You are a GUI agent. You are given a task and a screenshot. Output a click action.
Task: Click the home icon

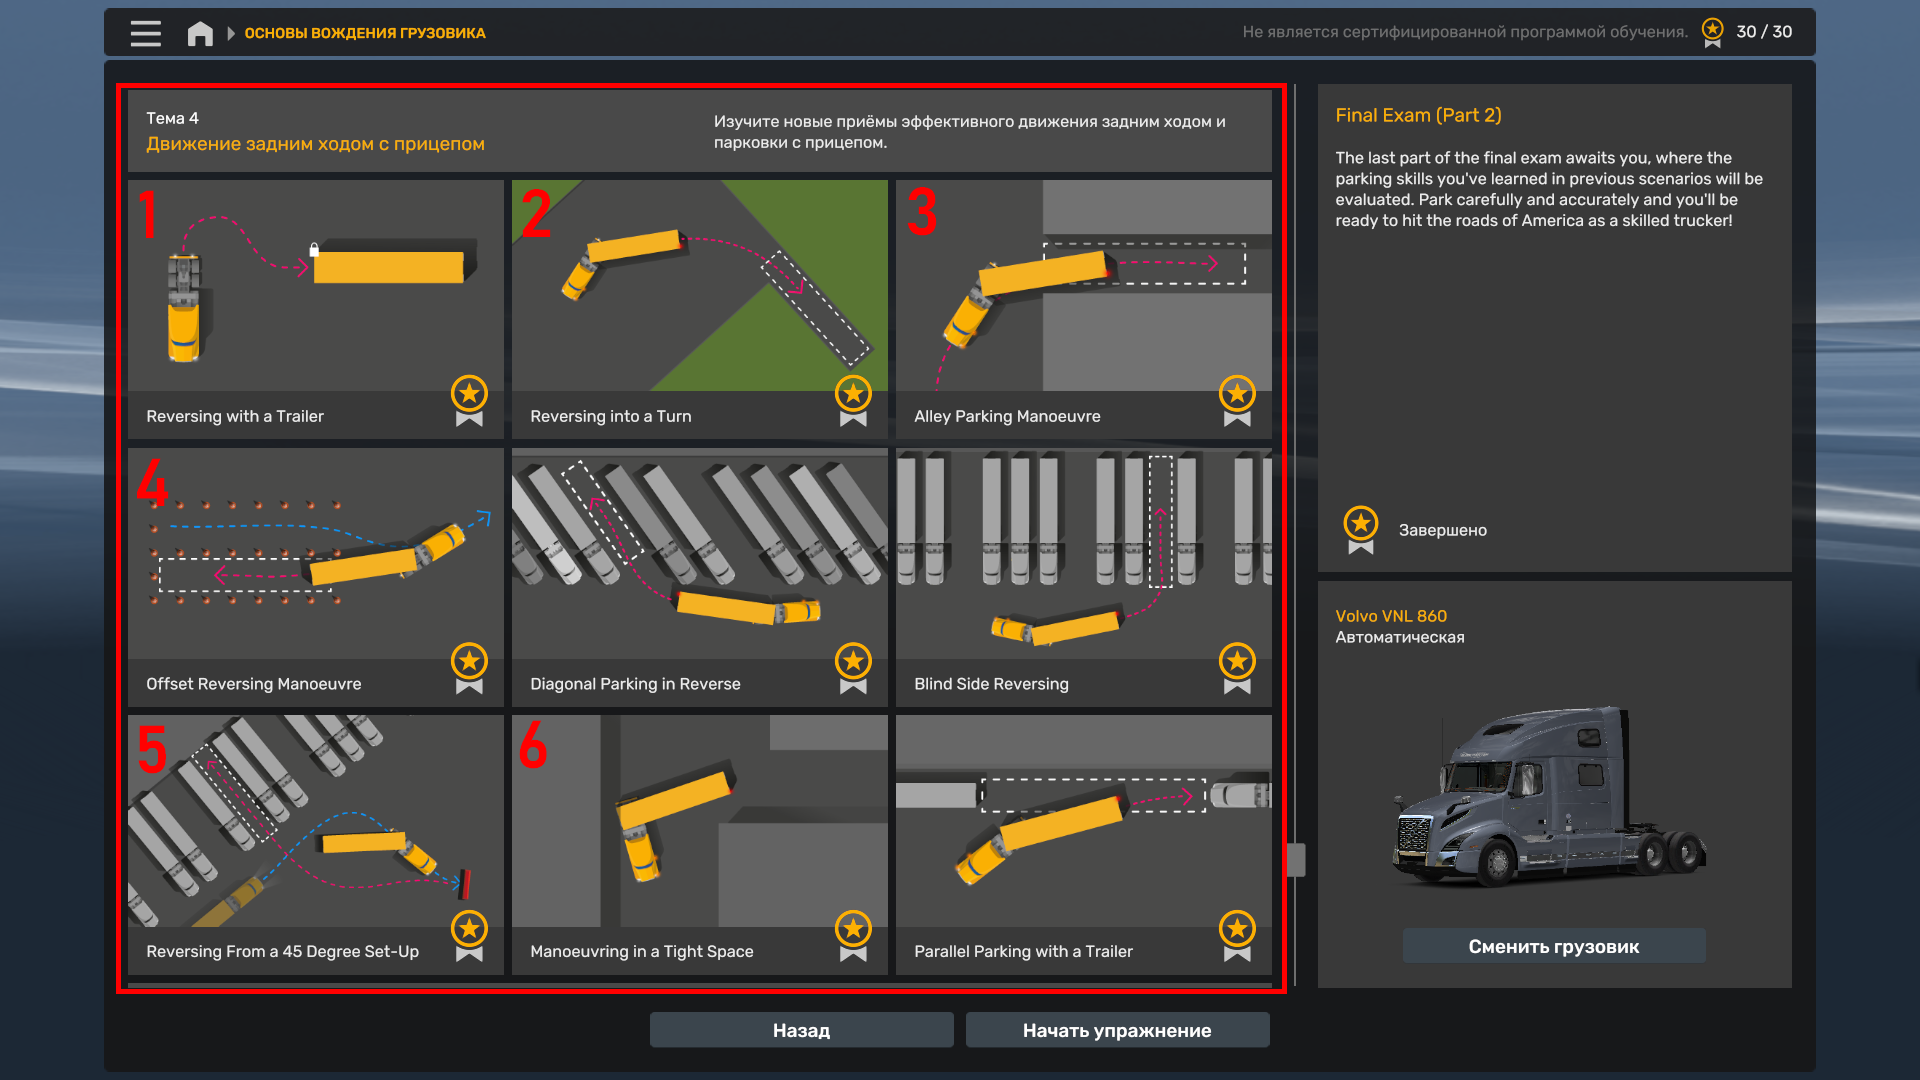coord(200,33)
